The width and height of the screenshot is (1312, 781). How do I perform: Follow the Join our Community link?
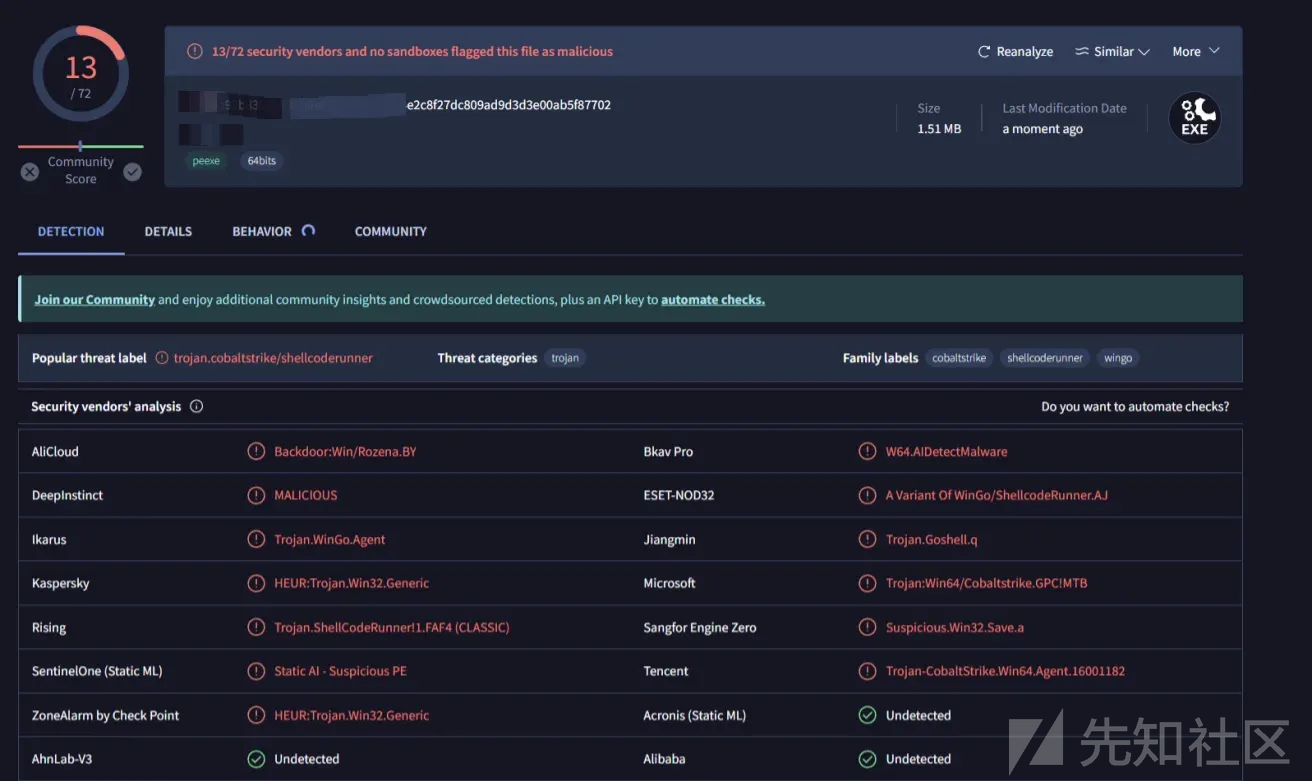(x=95, y=299)
